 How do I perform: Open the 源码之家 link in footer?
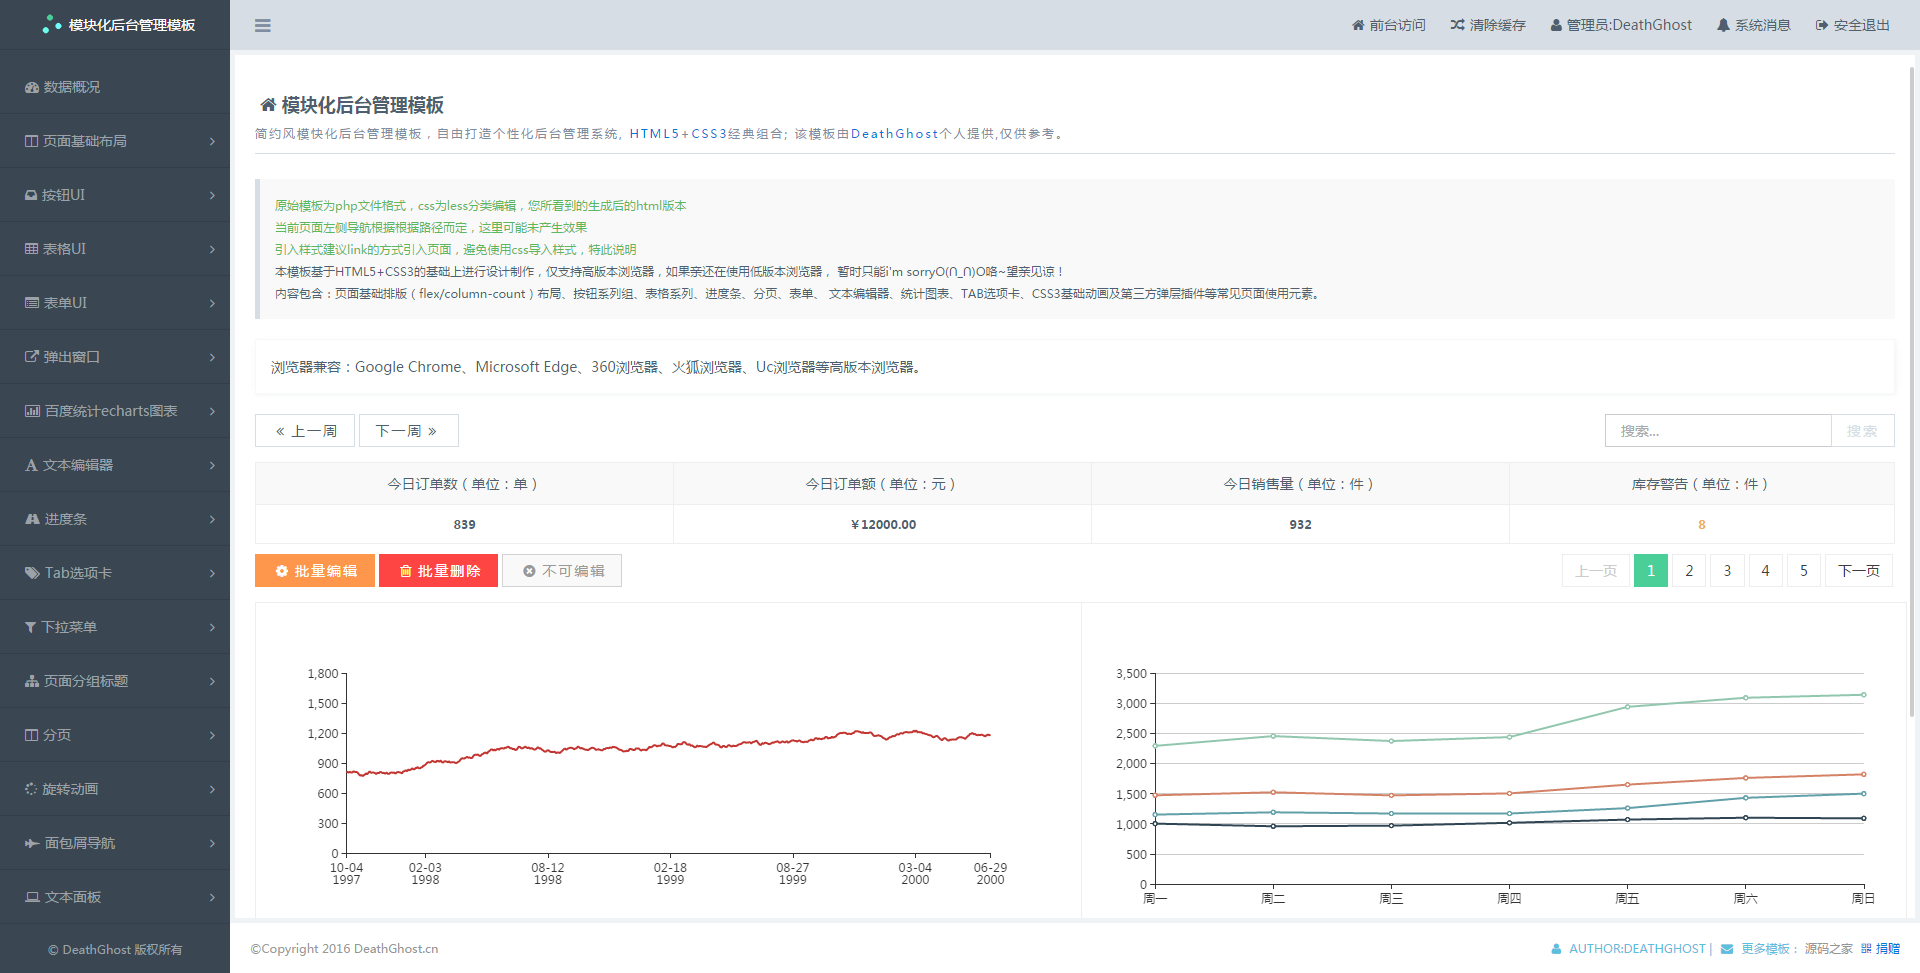point(1829,948)
